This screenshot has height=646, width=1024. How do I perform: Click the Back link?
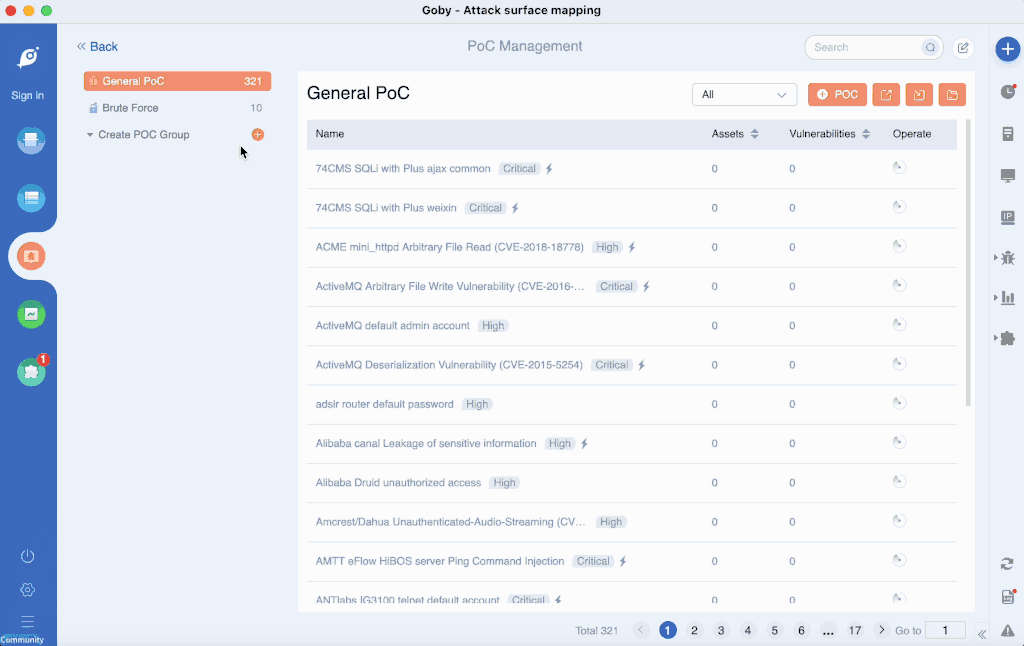[97, 46]
